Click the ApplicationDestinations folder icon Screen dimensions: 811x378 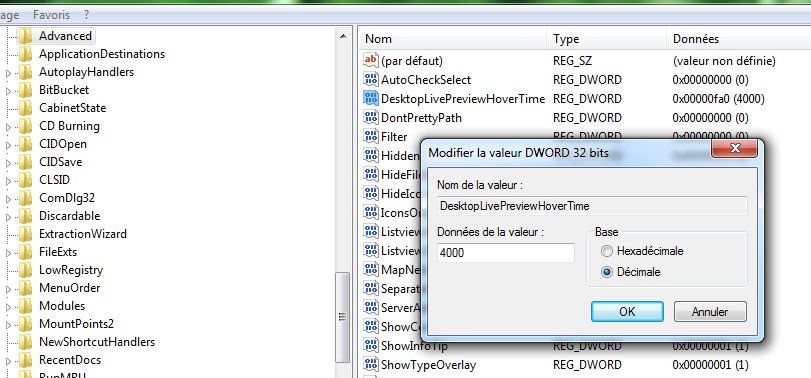point(25,54)
